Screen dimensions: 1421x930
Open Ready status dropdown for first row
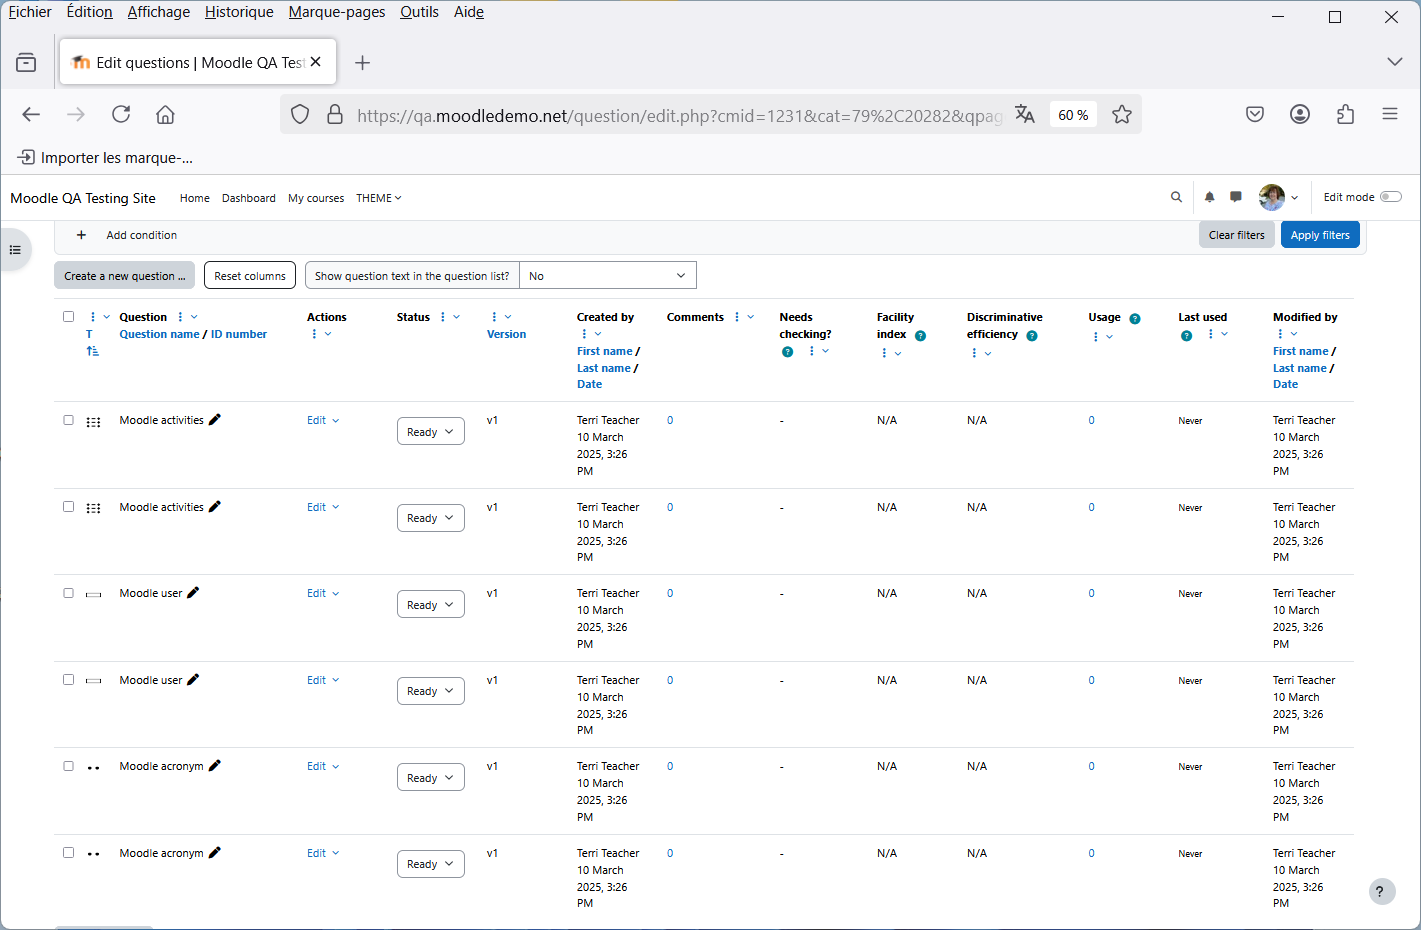pos(430,432)
